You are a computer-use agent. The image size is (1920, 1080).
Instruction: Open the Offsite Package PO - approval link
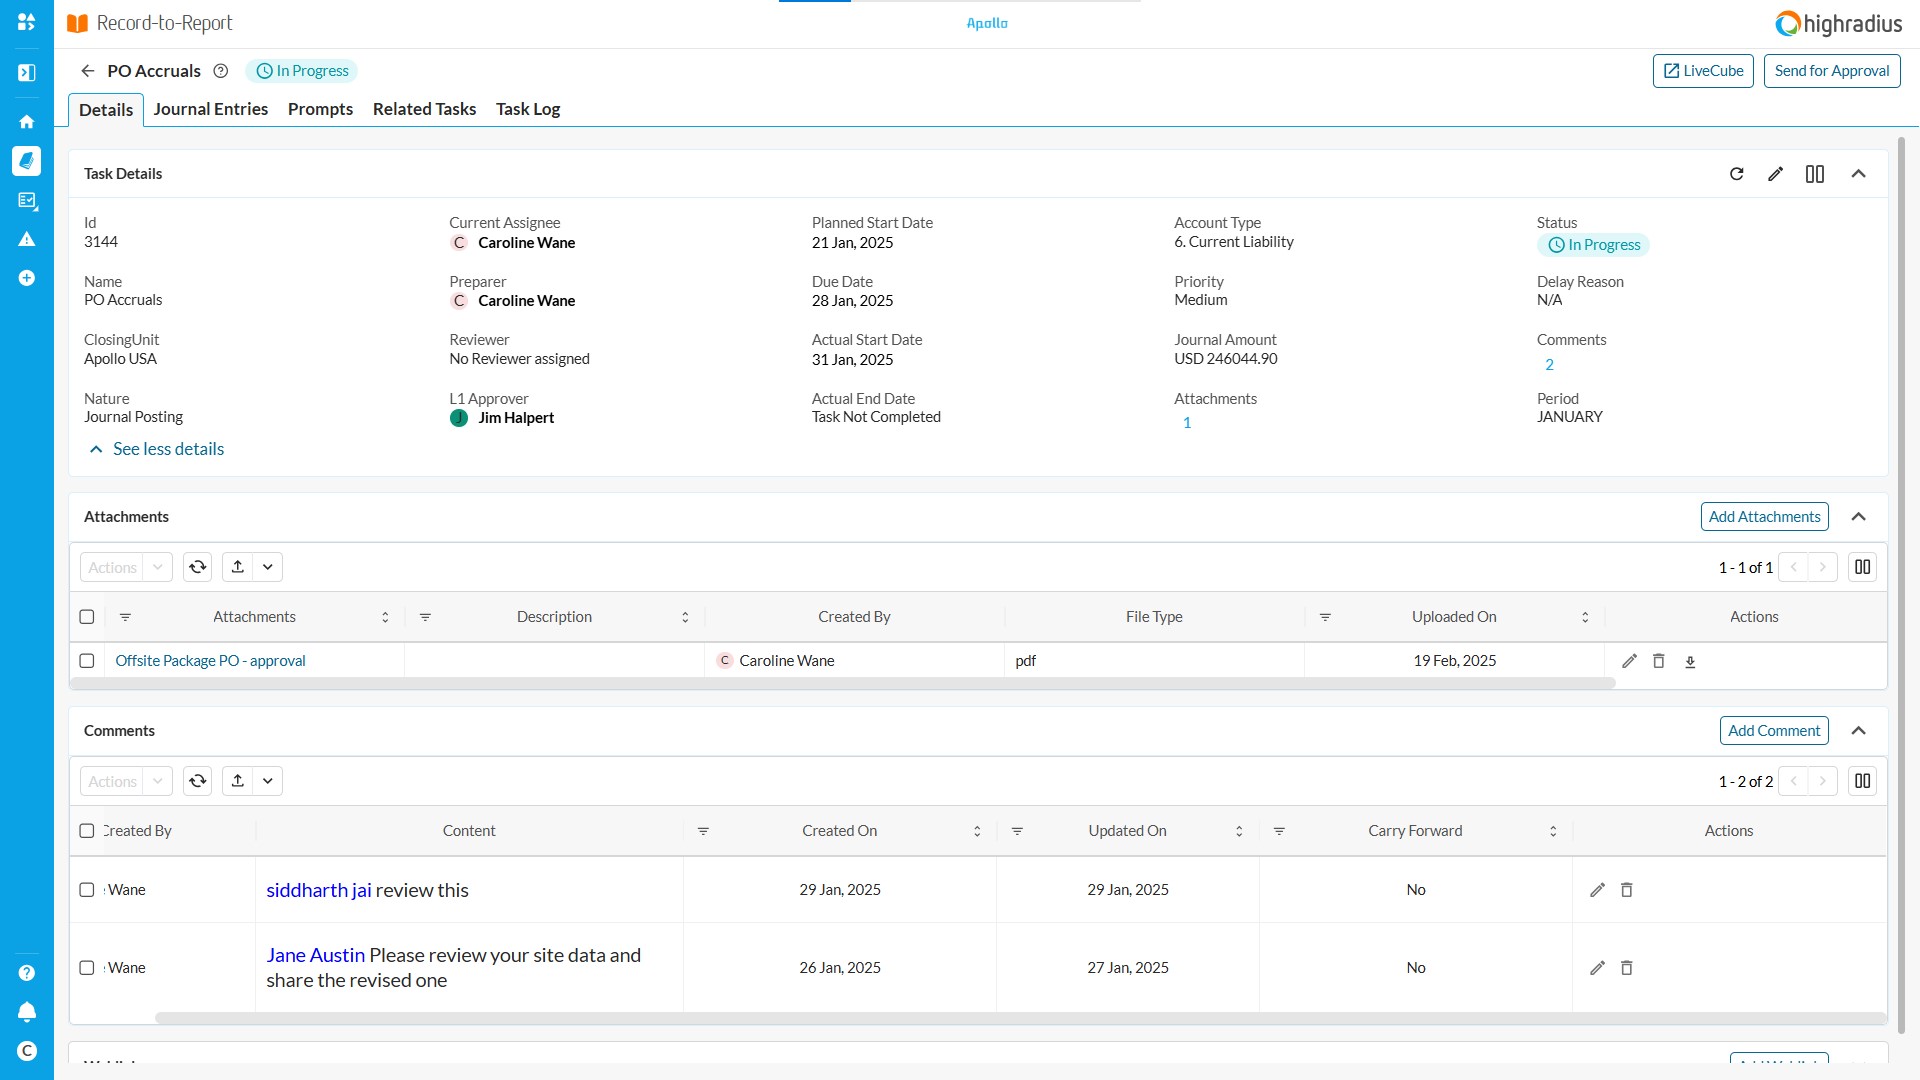click(x=210, y=661)
